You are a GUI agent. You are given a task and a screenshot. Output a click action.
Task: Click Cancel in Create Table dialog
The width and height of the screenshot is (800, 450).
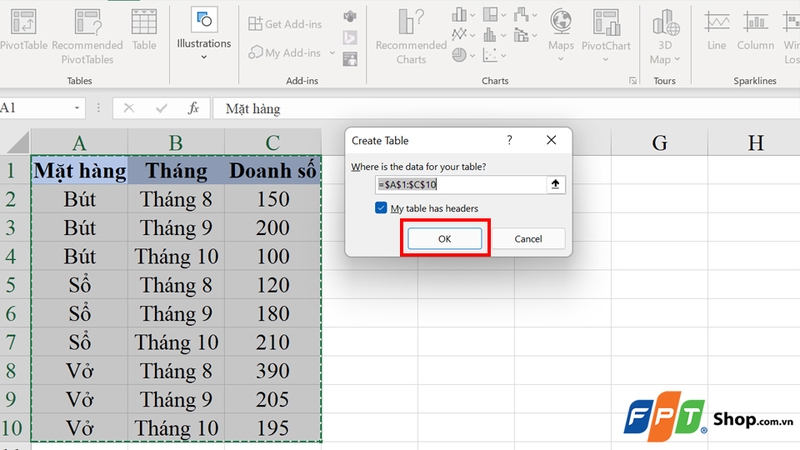tap(528, 239)
